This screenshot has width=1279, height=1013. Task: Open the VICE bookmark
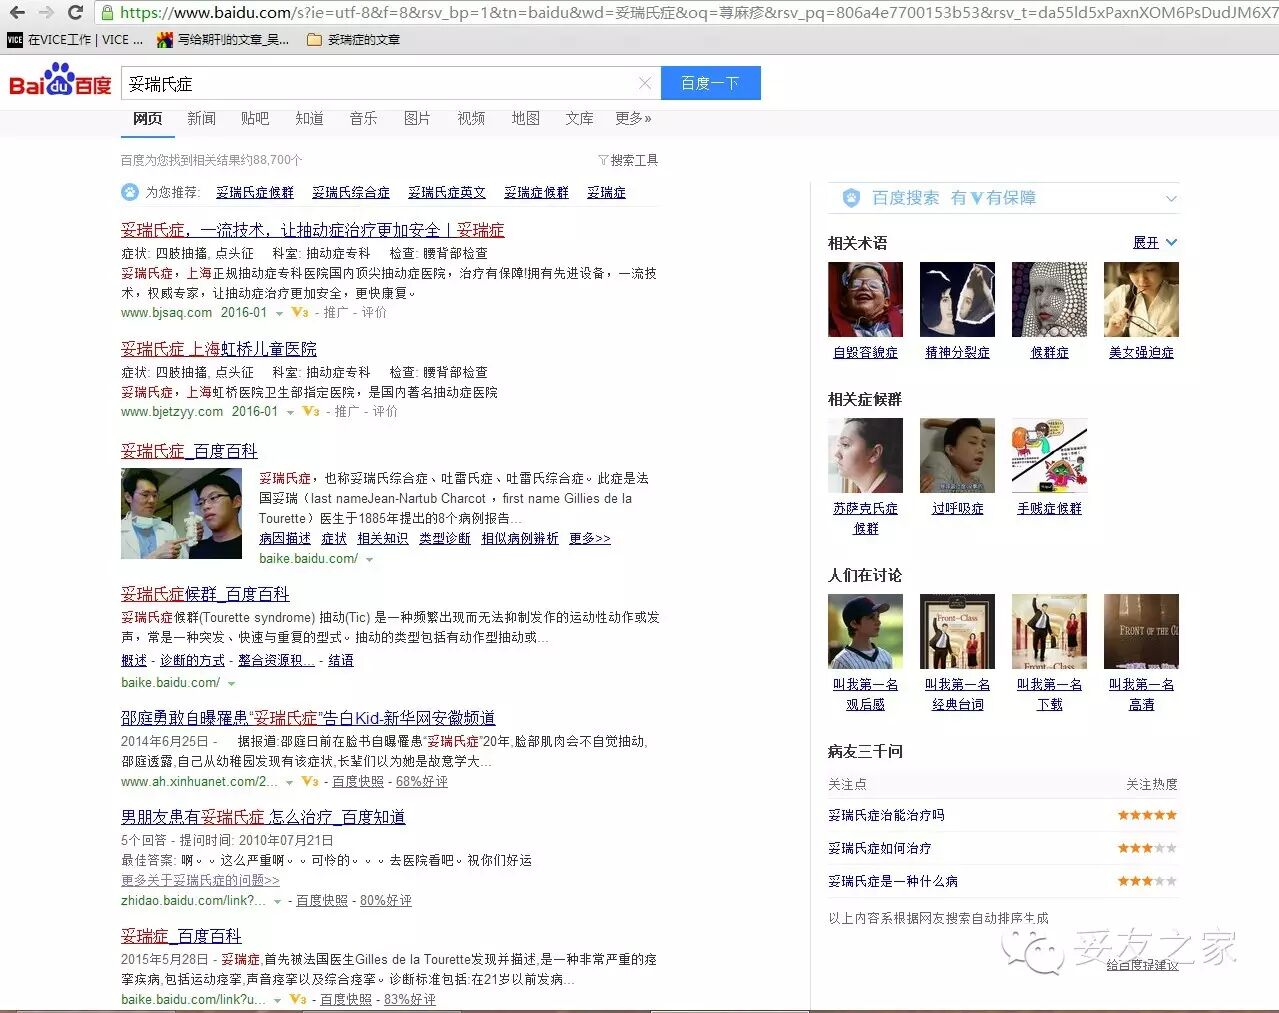point(76,40)
